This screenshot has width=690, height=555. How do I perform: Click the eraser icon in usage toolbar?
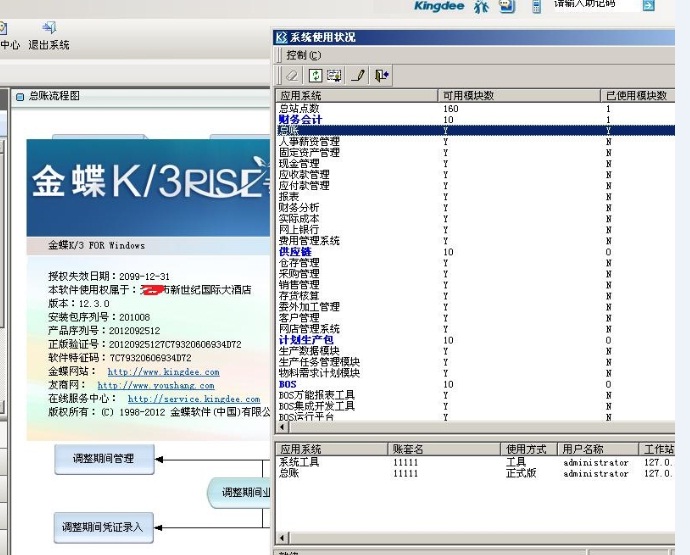tap(292, 75)
